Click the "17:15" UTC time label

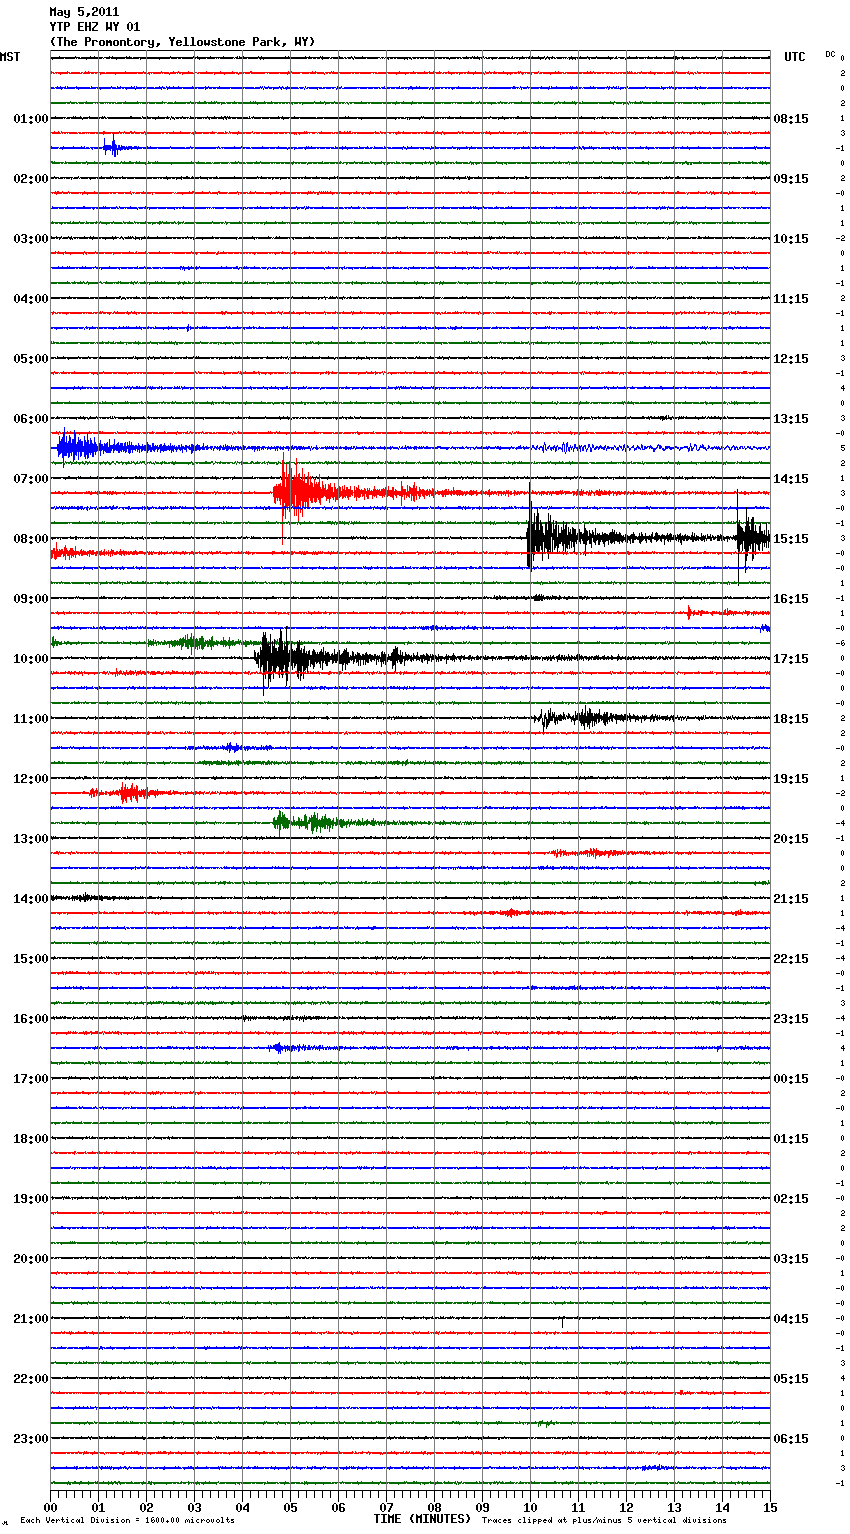click(791, 659)
